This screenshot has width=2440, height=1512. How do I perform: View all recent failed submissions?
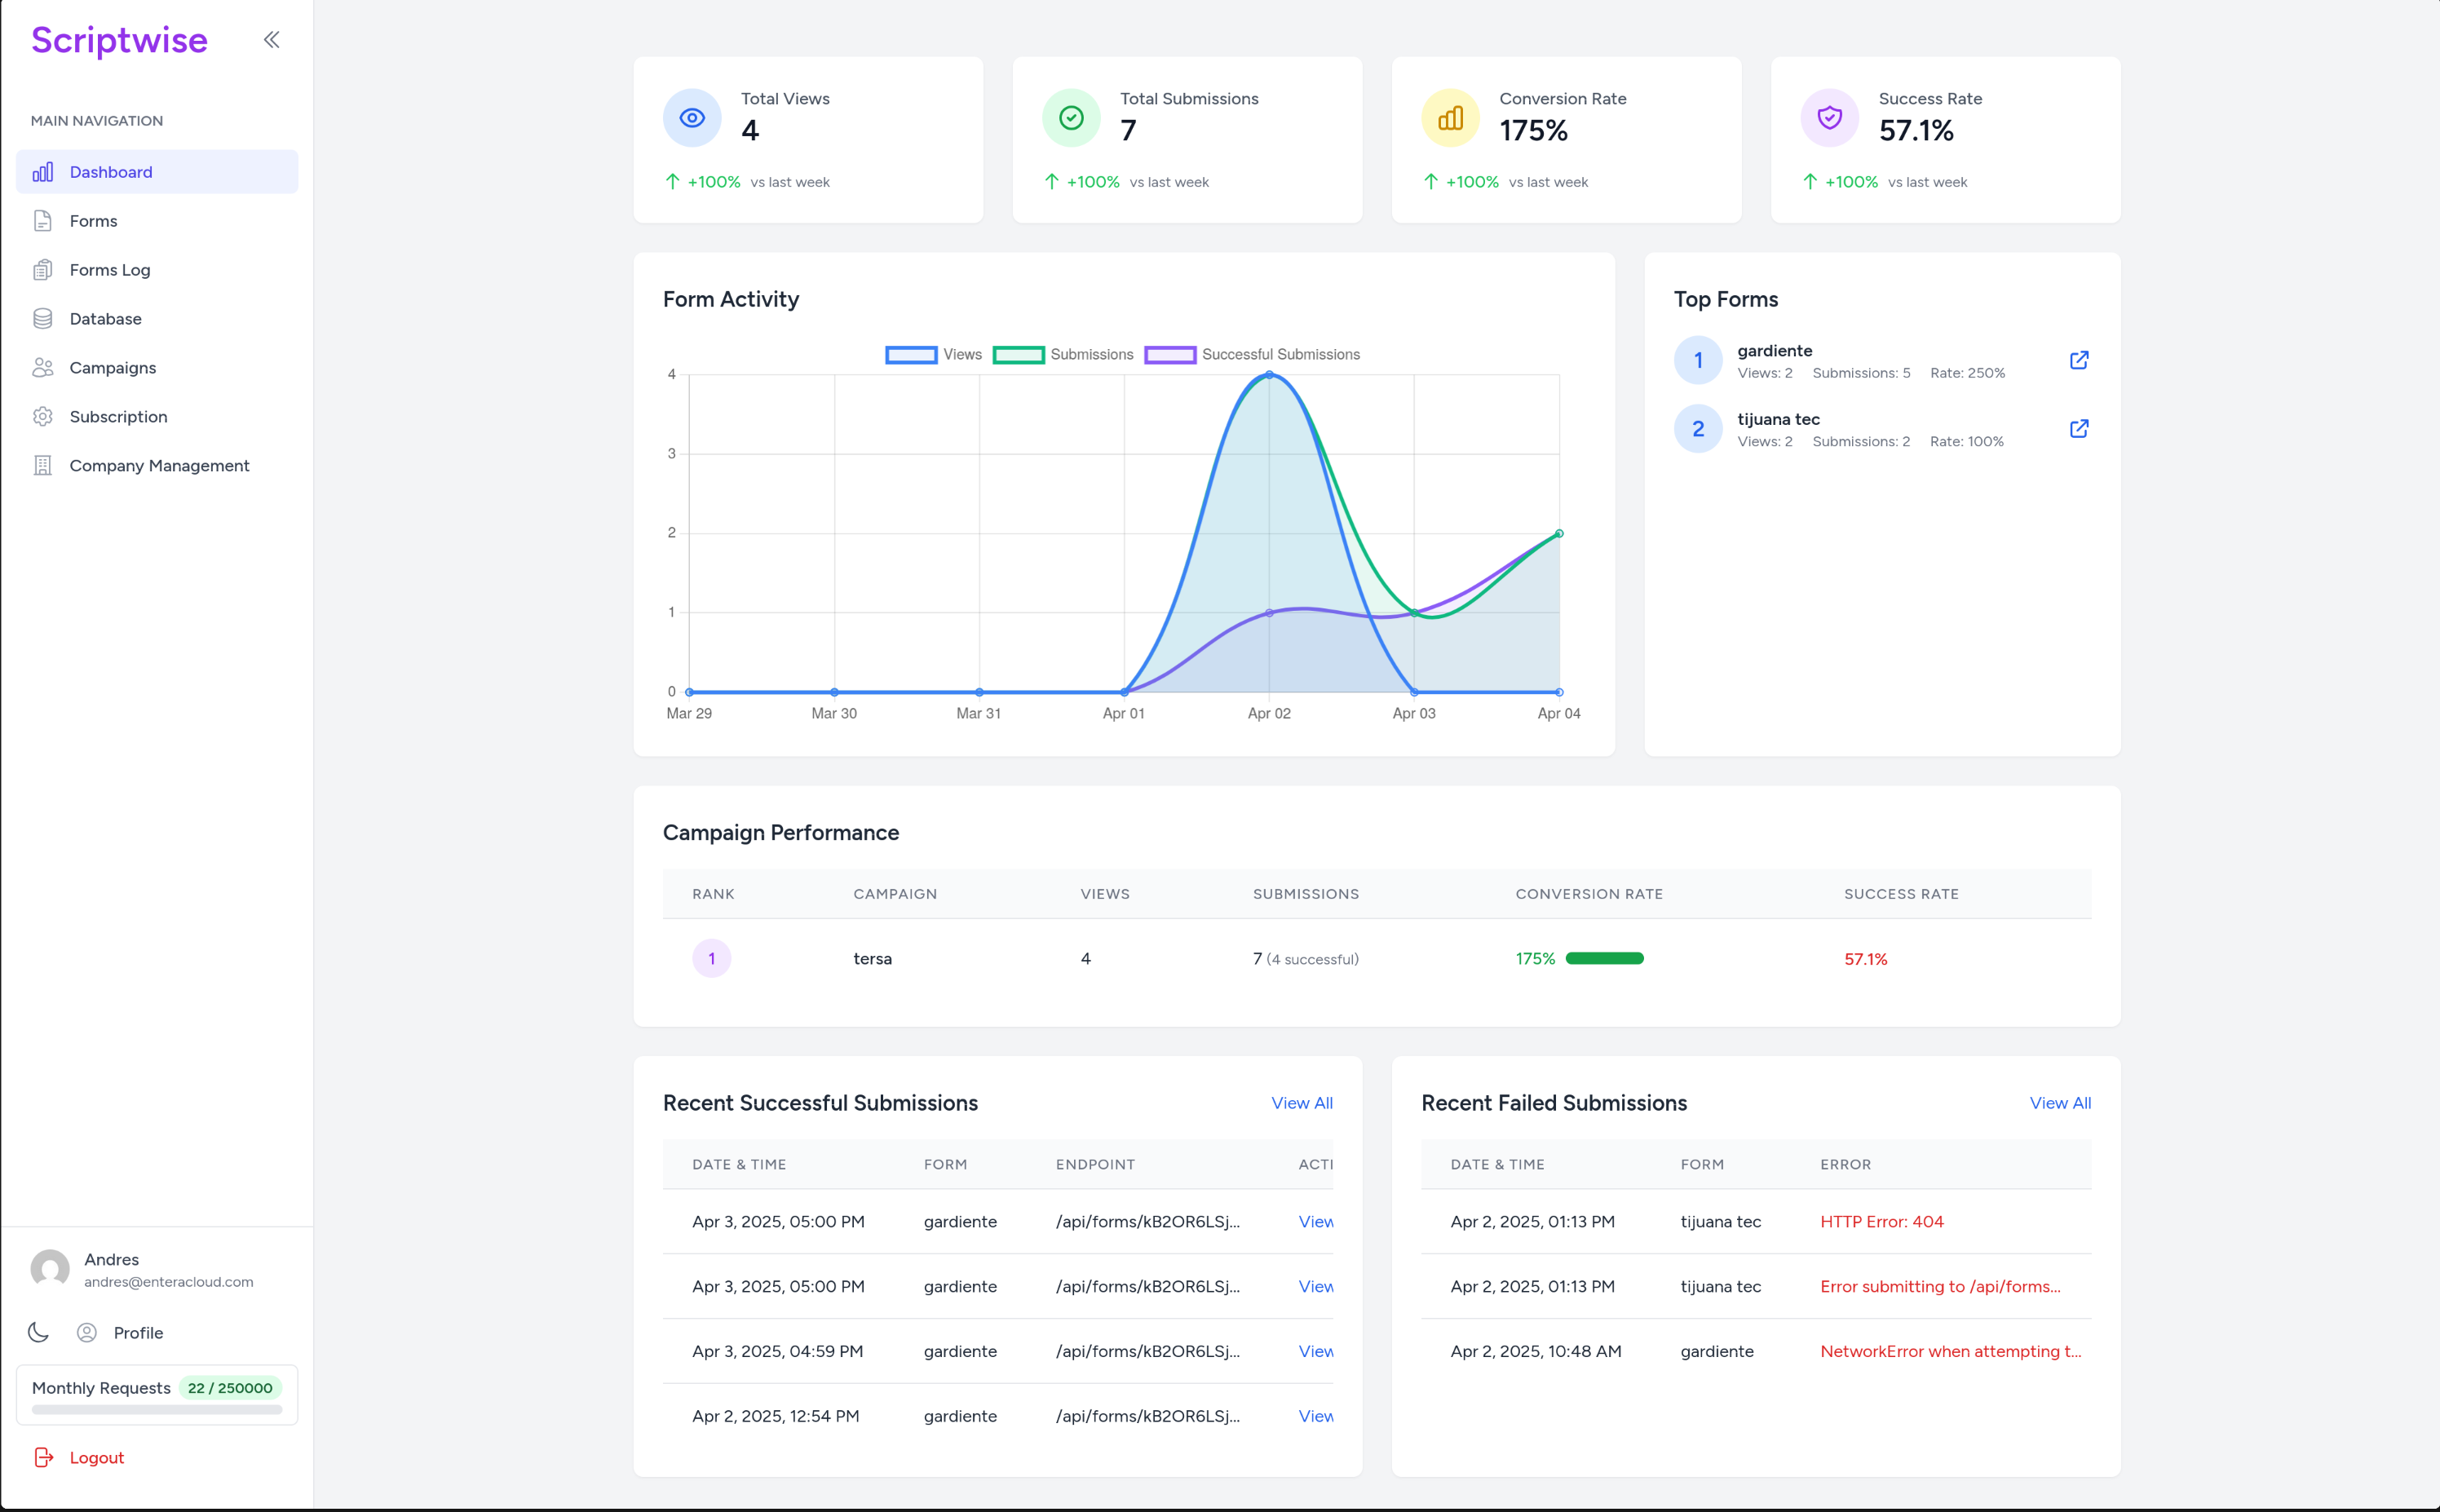[x=2059, y=1103]
